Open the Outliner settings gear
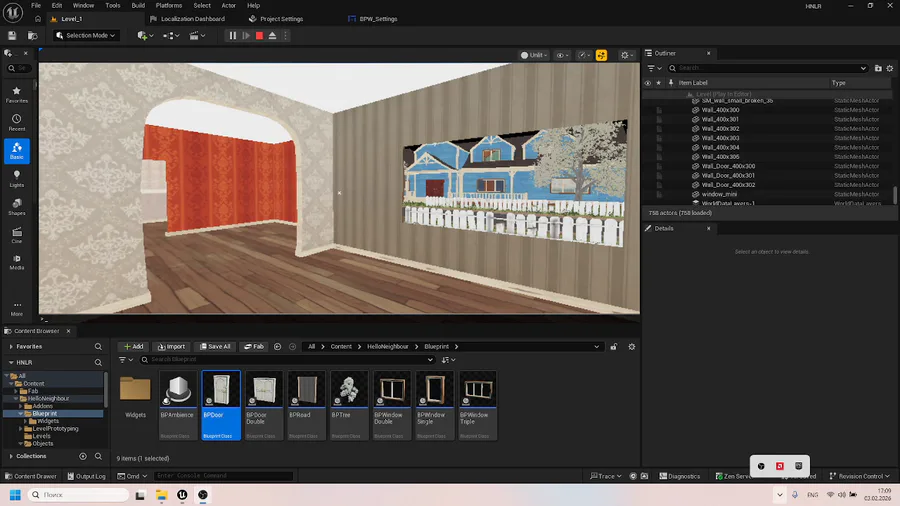The height and width of the screenshot is (506, 900). (891, 68)
